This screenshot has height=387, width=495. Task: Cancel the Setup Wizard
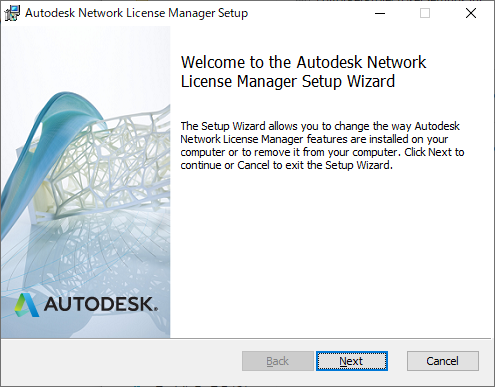(443, 361)
